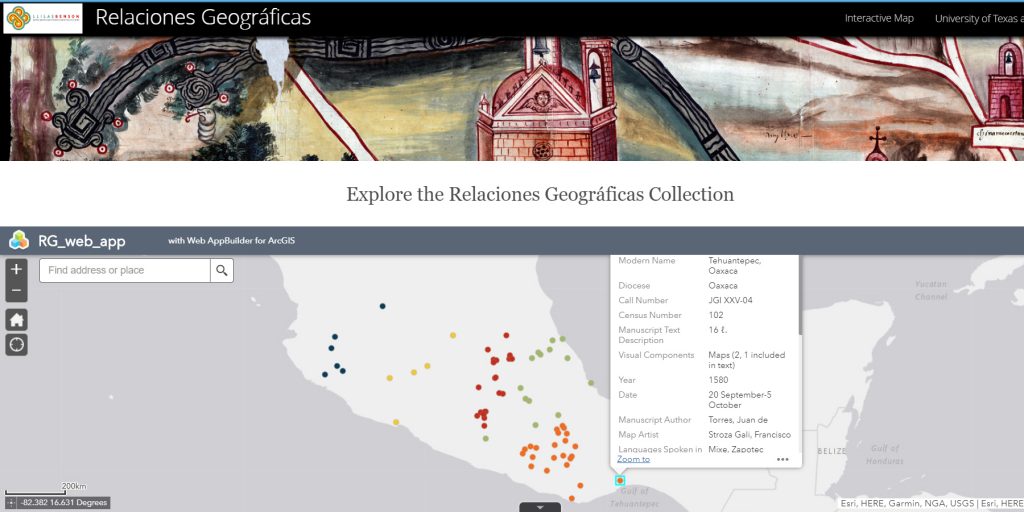The width and height of the screenshot is (1024, 512).
Task: Click the Esri attribution text
Action: point(930,503)
